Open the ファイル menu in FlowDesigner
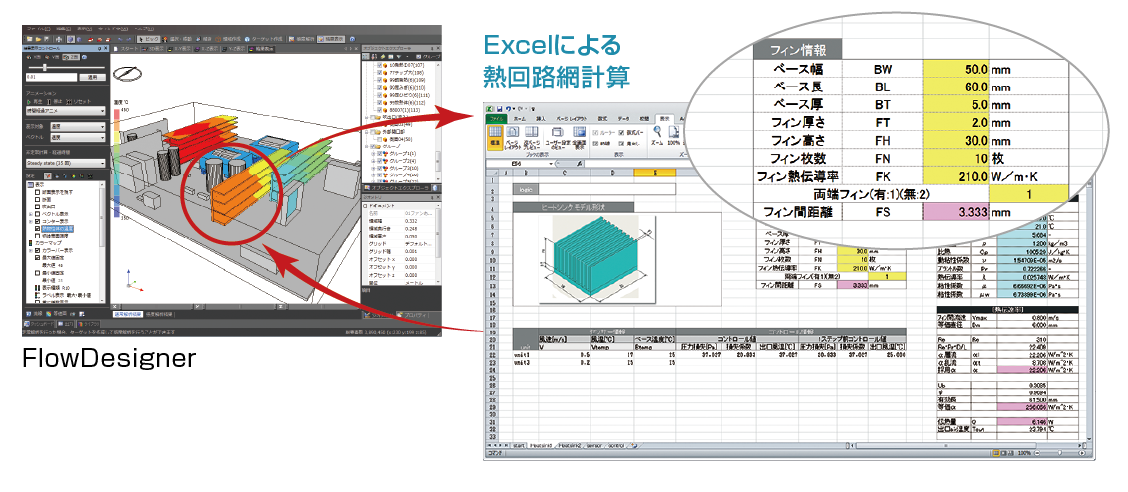1128x492 pixels. (38, 28)
